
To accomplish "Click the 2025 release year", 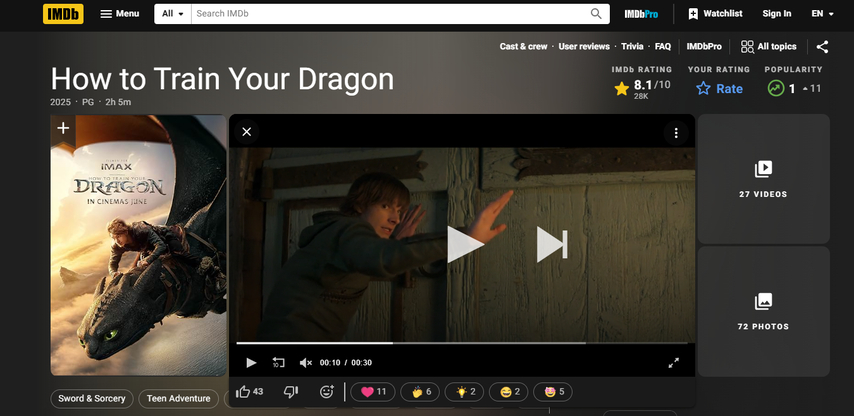I will tap(60, 102).
